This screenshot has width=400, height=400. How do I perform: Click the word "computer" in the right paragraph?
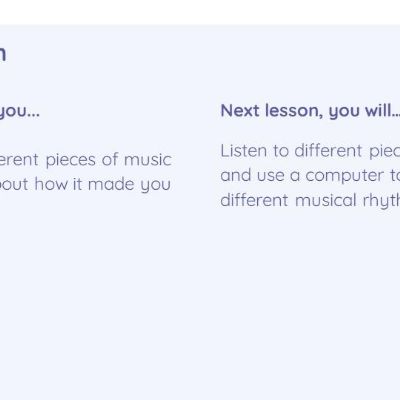(x=345, y=176)
